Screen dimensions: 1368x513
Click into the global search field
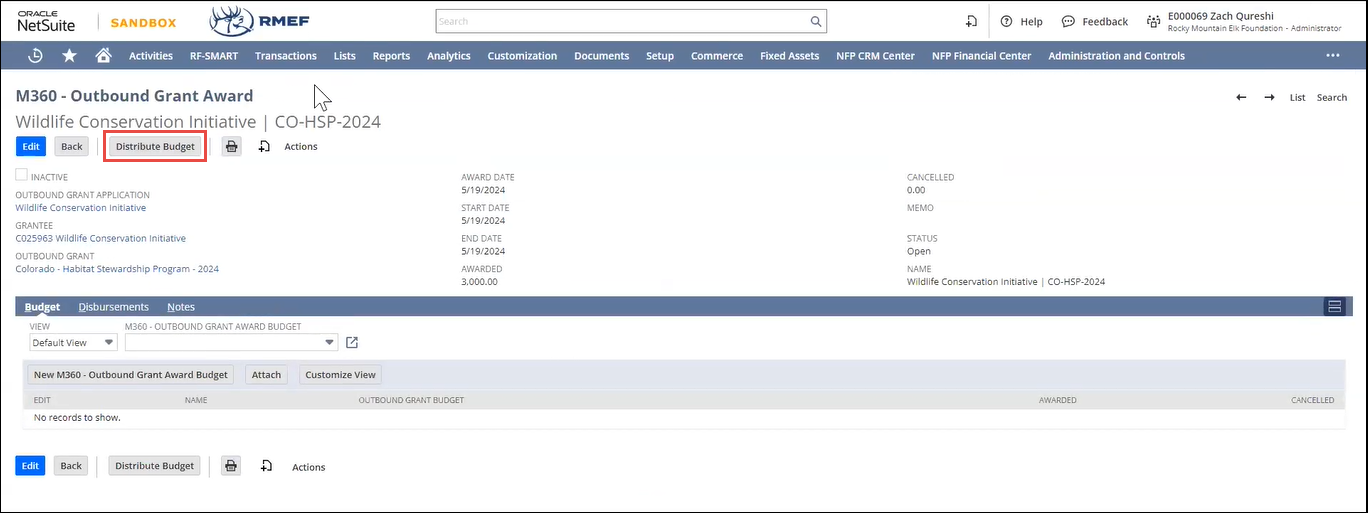pyautogui.click(x=620, y=21)
